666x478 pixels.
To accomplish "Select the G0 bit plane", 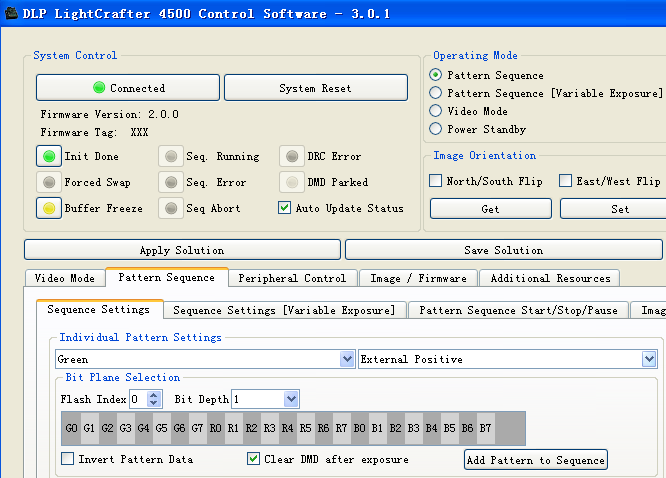I will 71,428.
